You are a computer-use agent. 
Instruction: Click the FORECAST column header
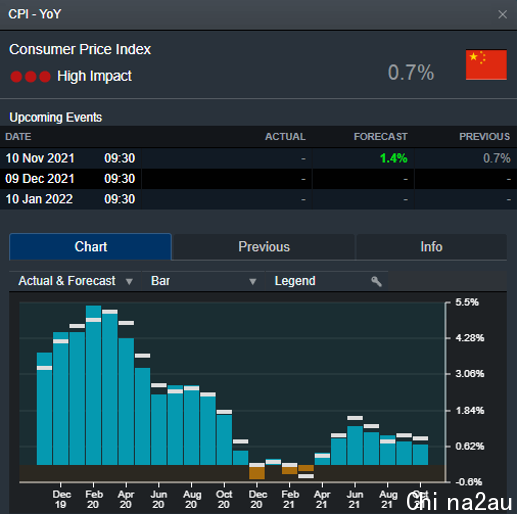pos(380,137)
